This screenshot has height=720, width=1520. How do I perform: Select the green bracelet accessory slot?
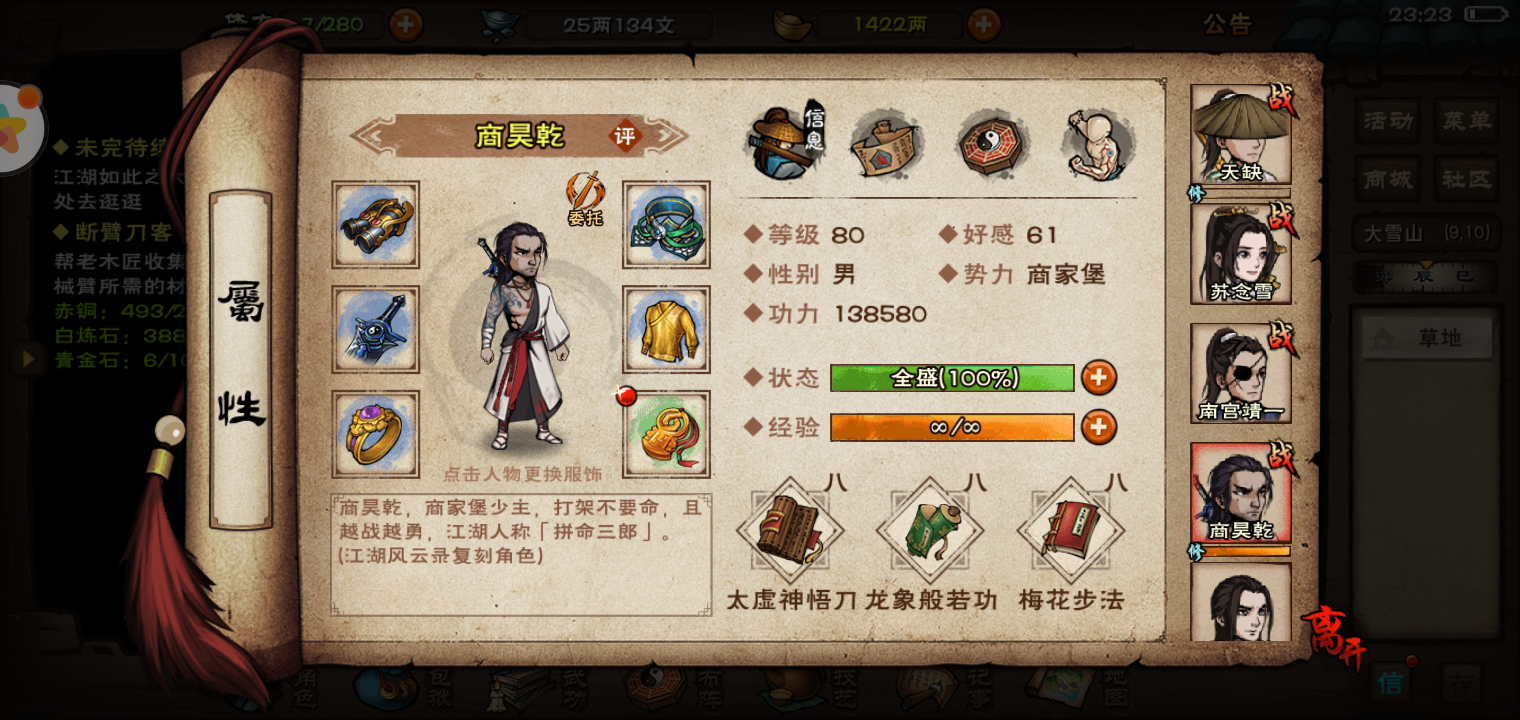666,225
